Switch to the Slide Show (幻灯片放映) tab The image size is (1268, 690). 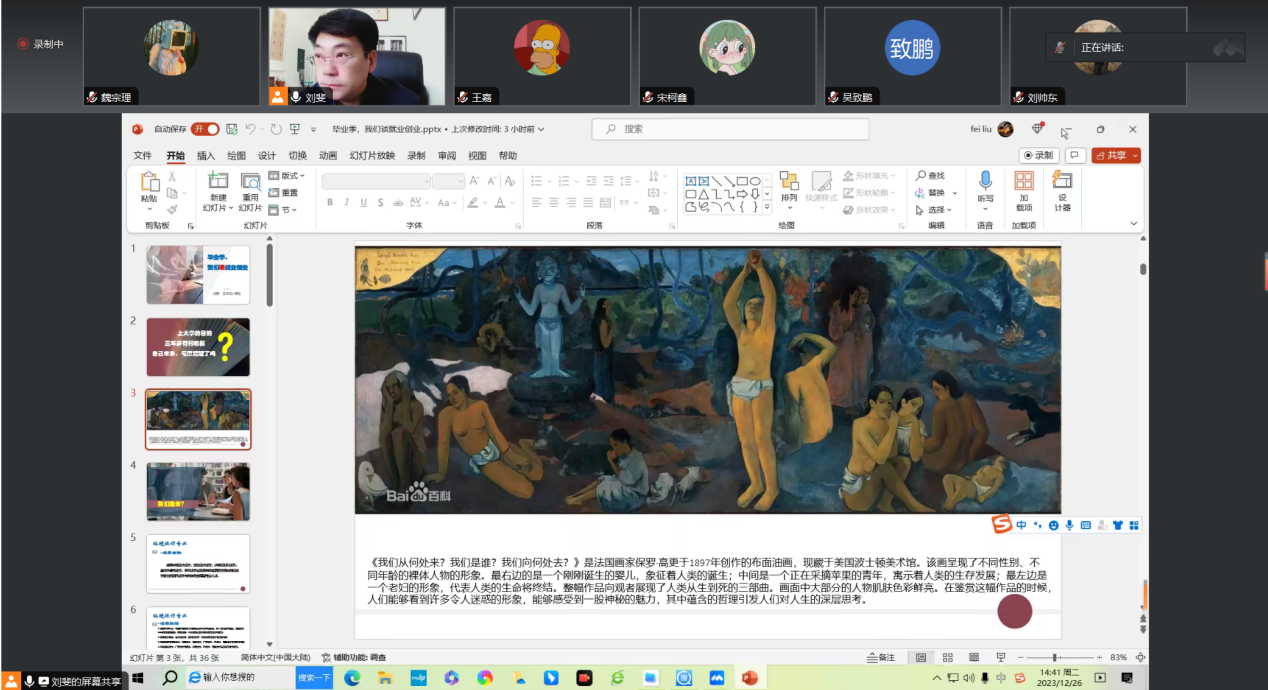[x=372, y=156]
